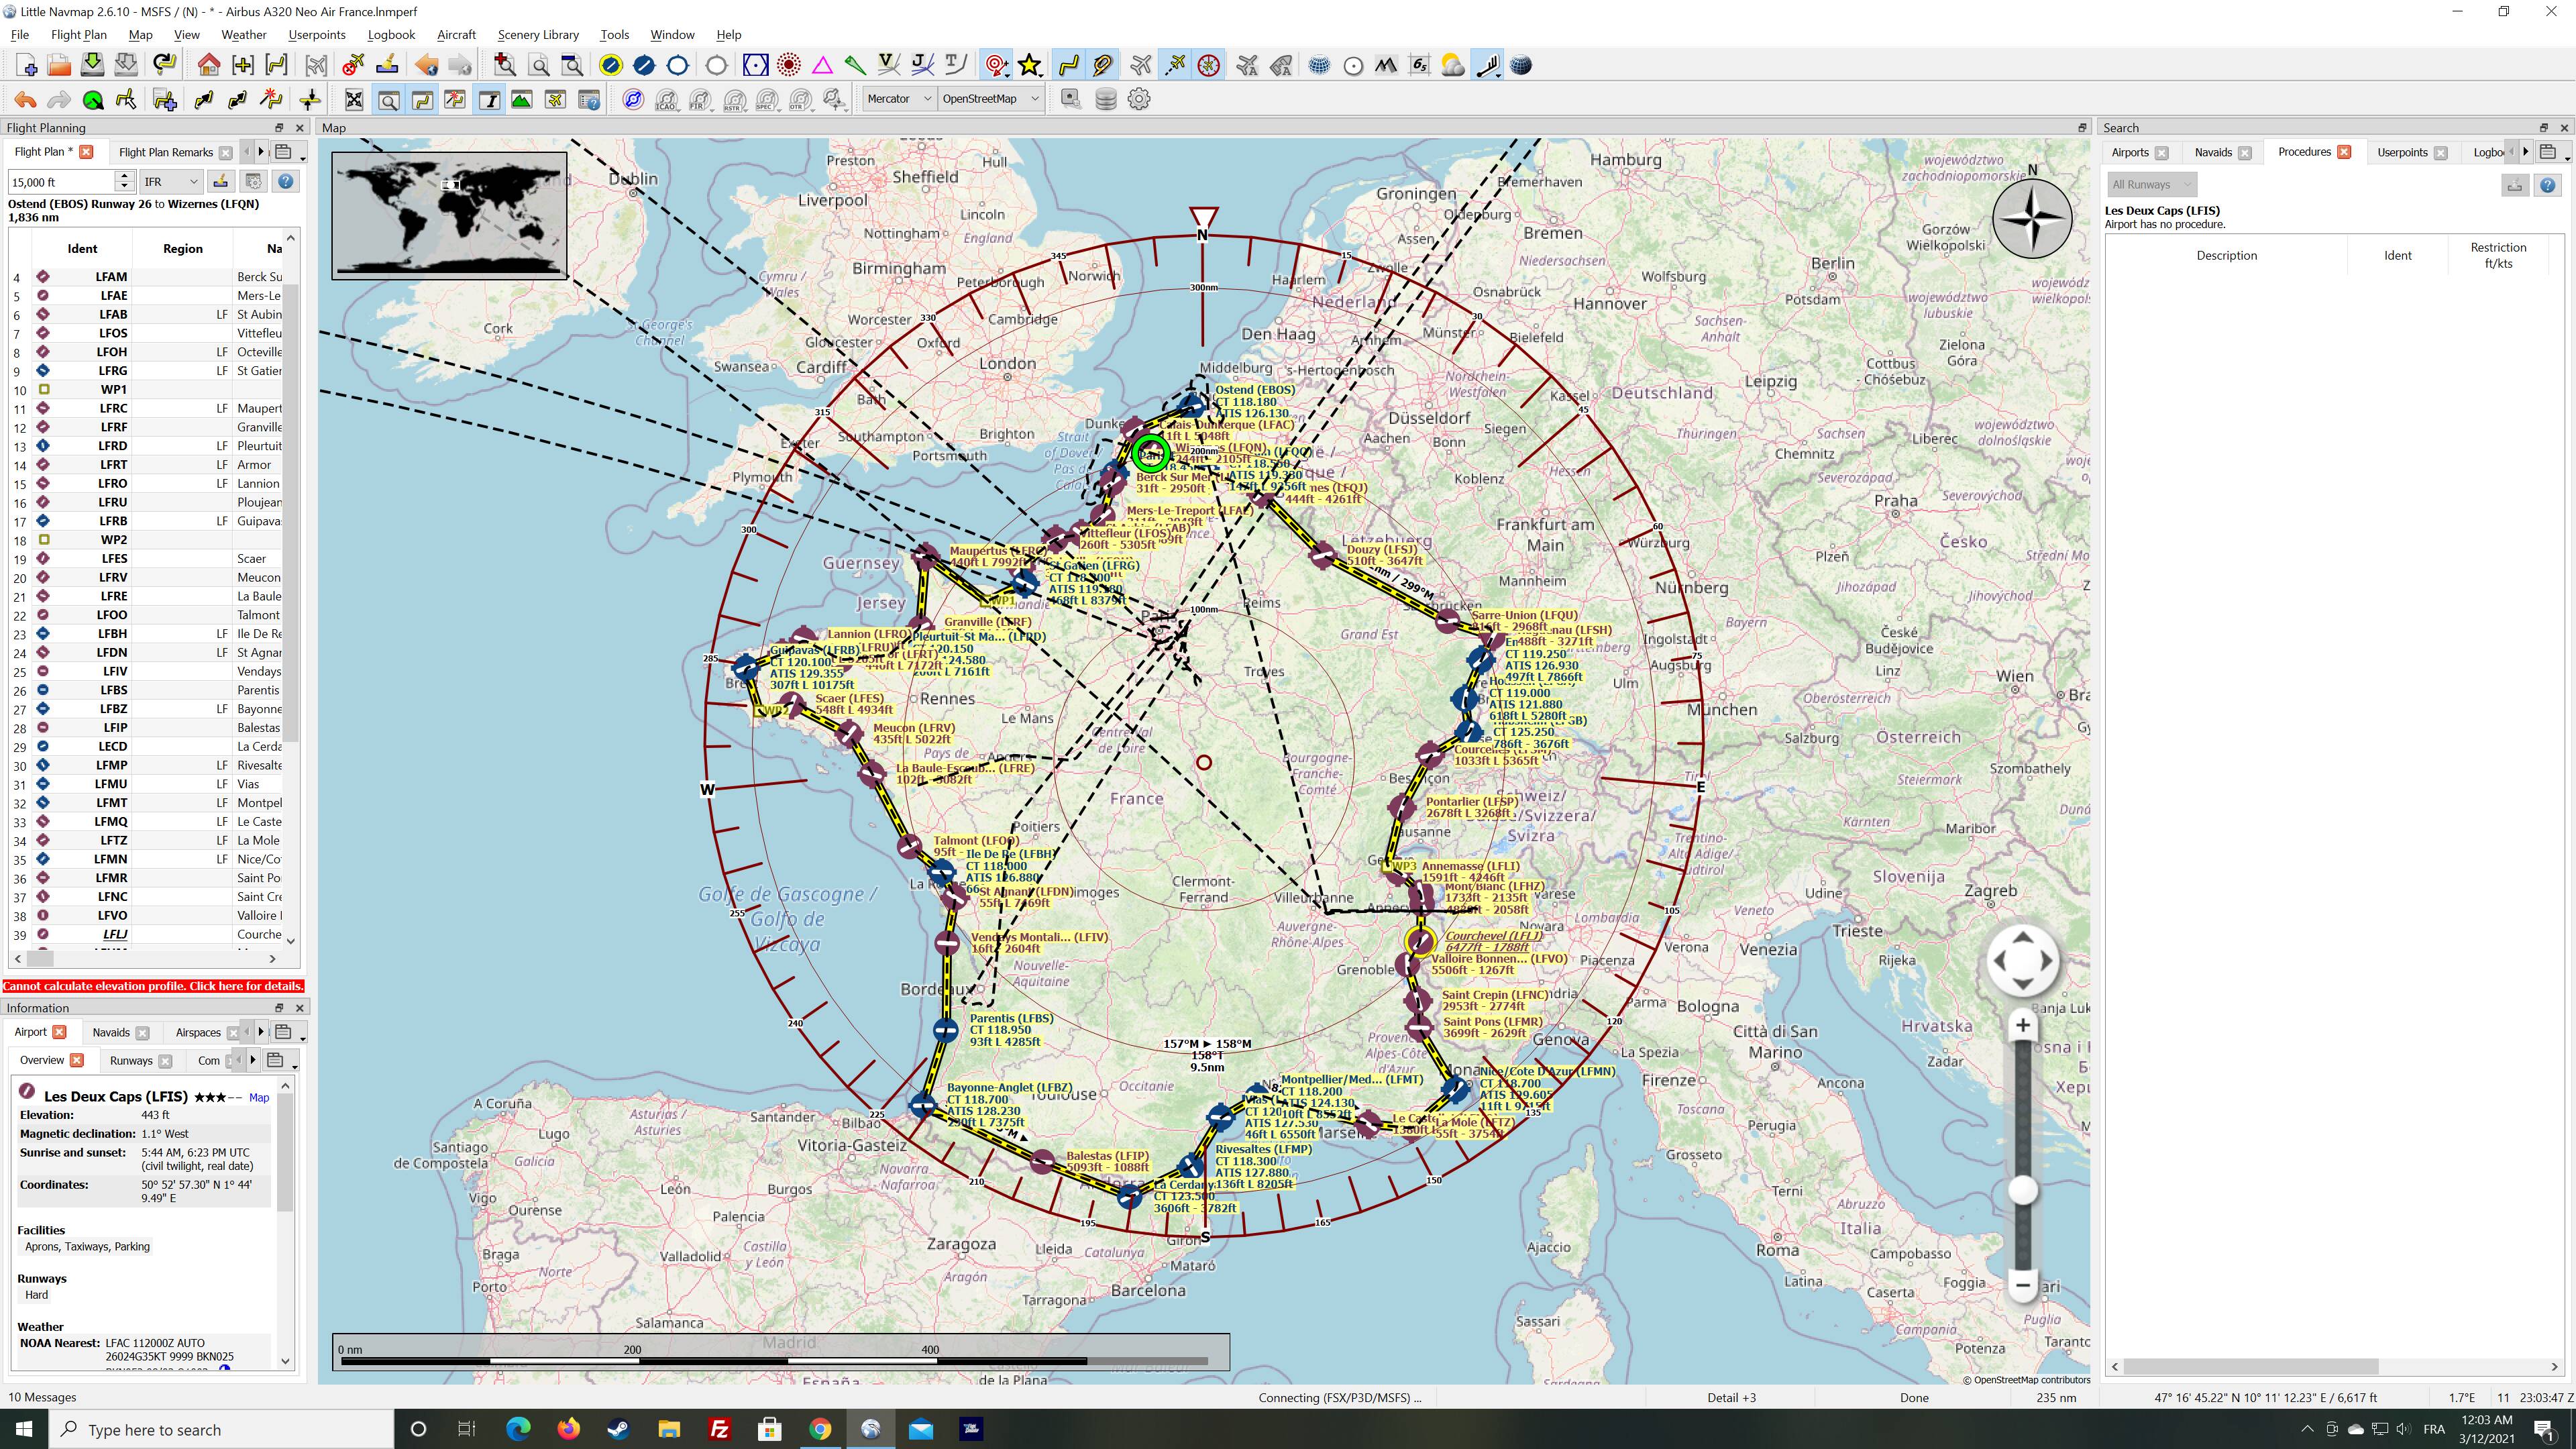The image size is (2576, 1449).
Task: Click the undo flight plan change arrow
Action: tap(26, 99)
